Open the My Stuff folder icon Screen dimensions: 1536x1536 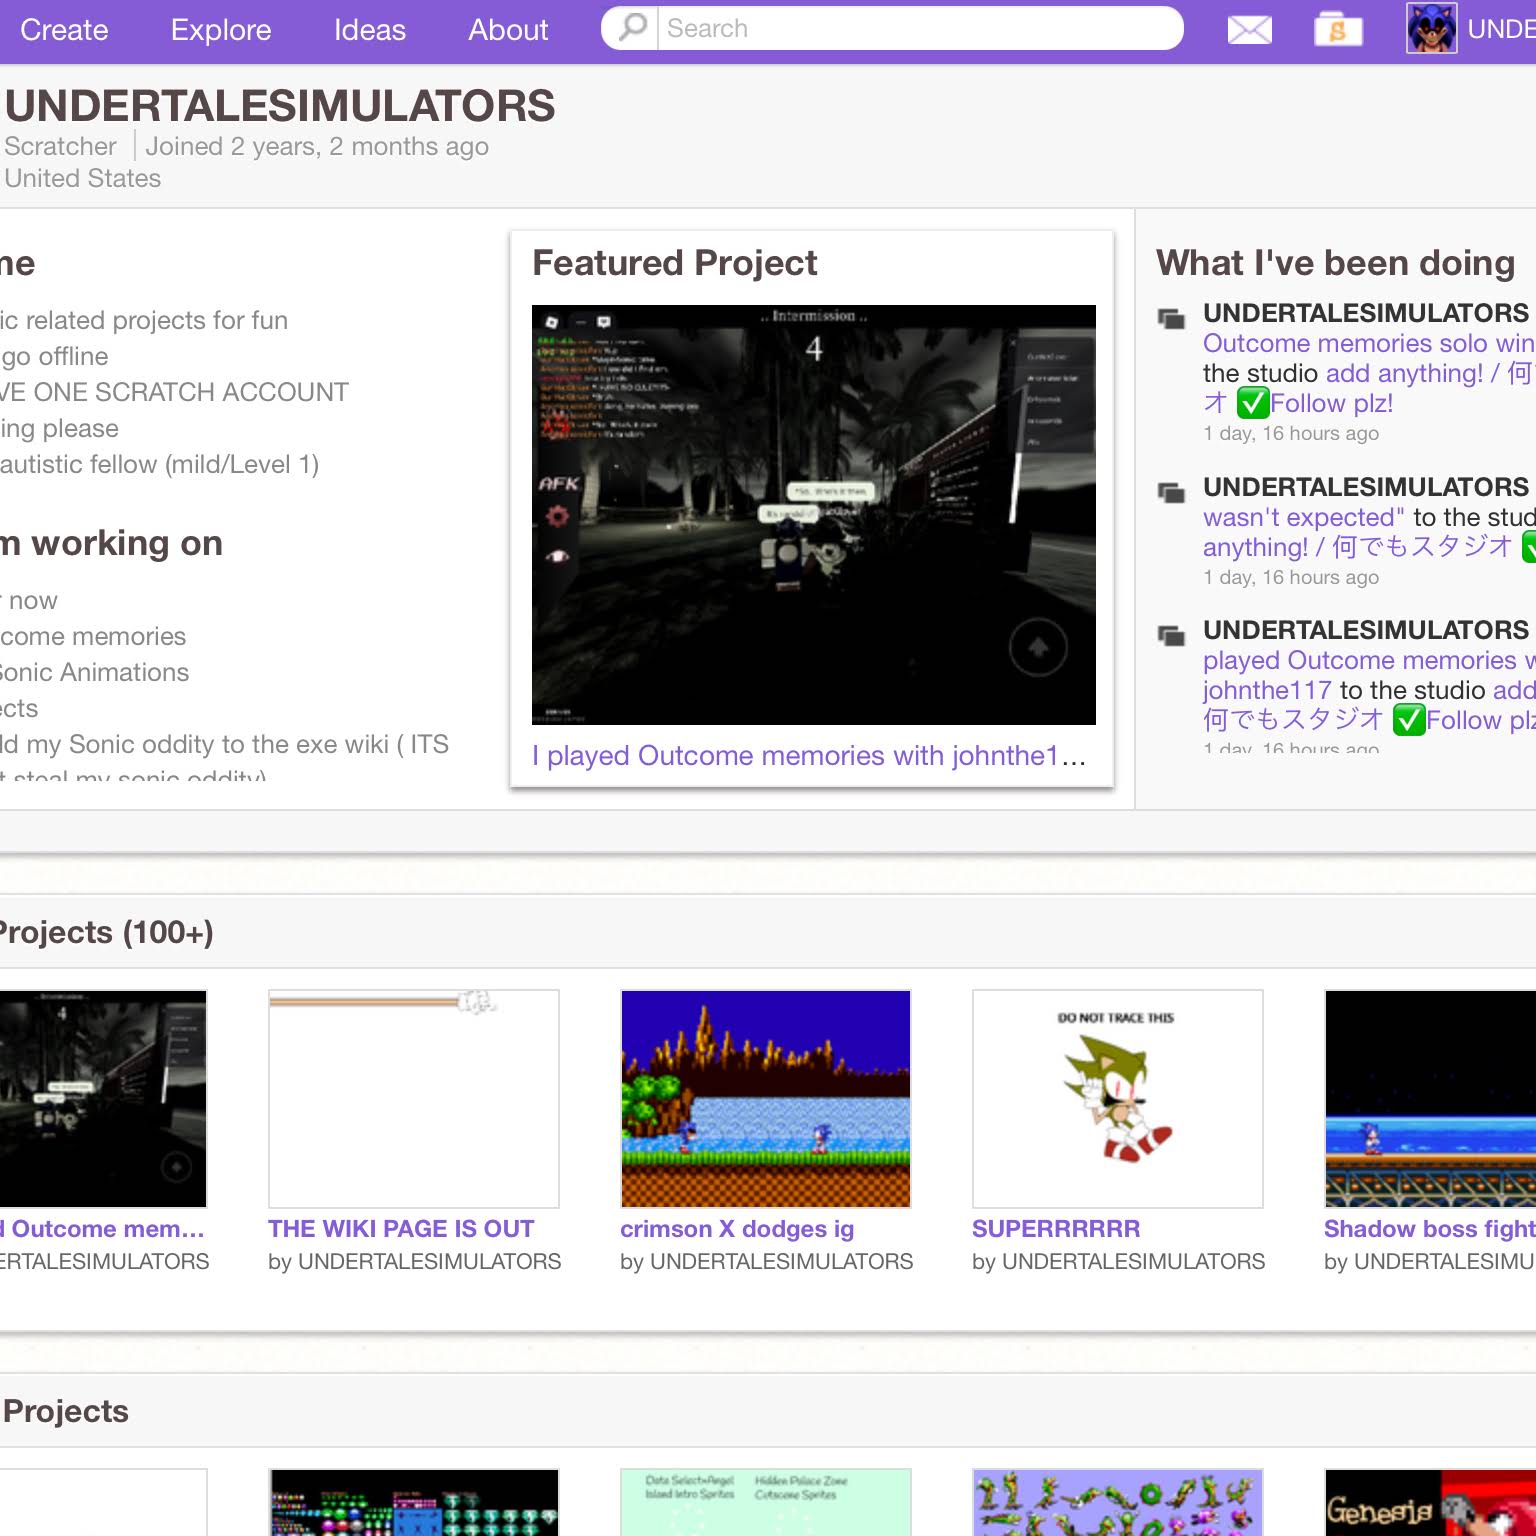coord(1338,29)
